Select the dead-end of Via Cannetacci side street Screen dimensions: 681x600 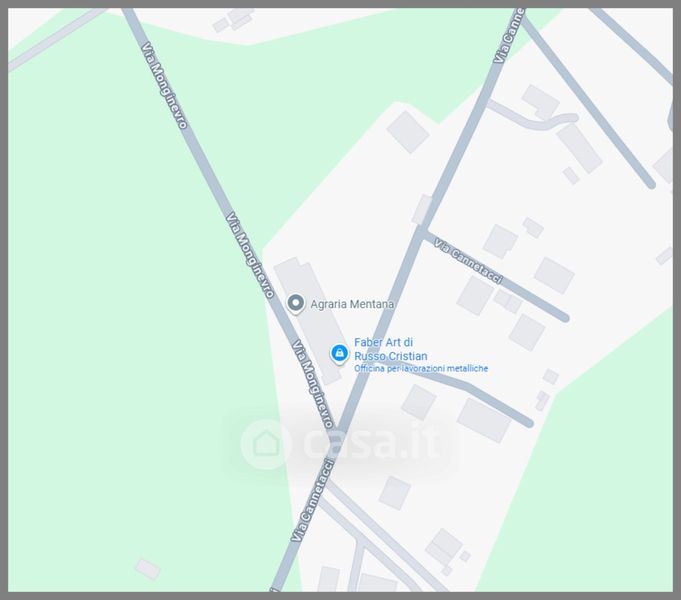564,318
